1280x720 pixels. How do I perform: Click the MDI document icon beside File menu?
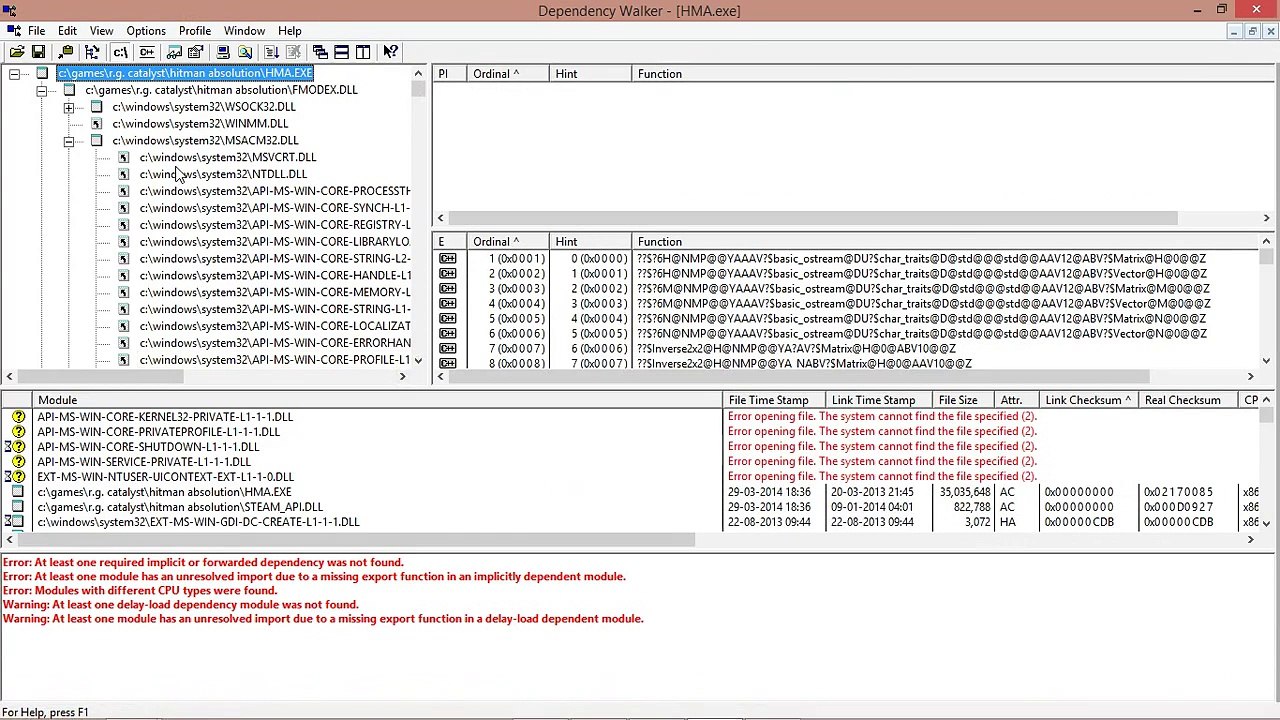(x=13, y=31)
